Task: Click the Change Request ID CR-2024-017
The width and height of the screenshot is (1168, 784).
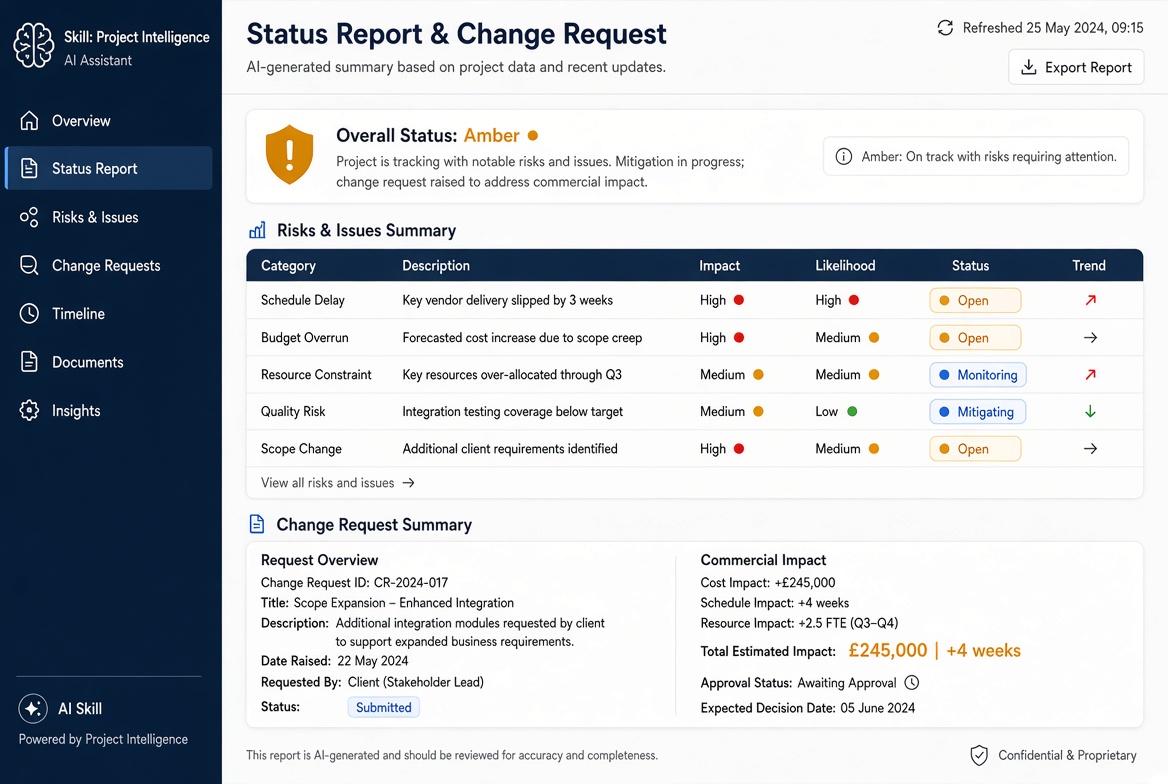Action: [x=354, y=583]
